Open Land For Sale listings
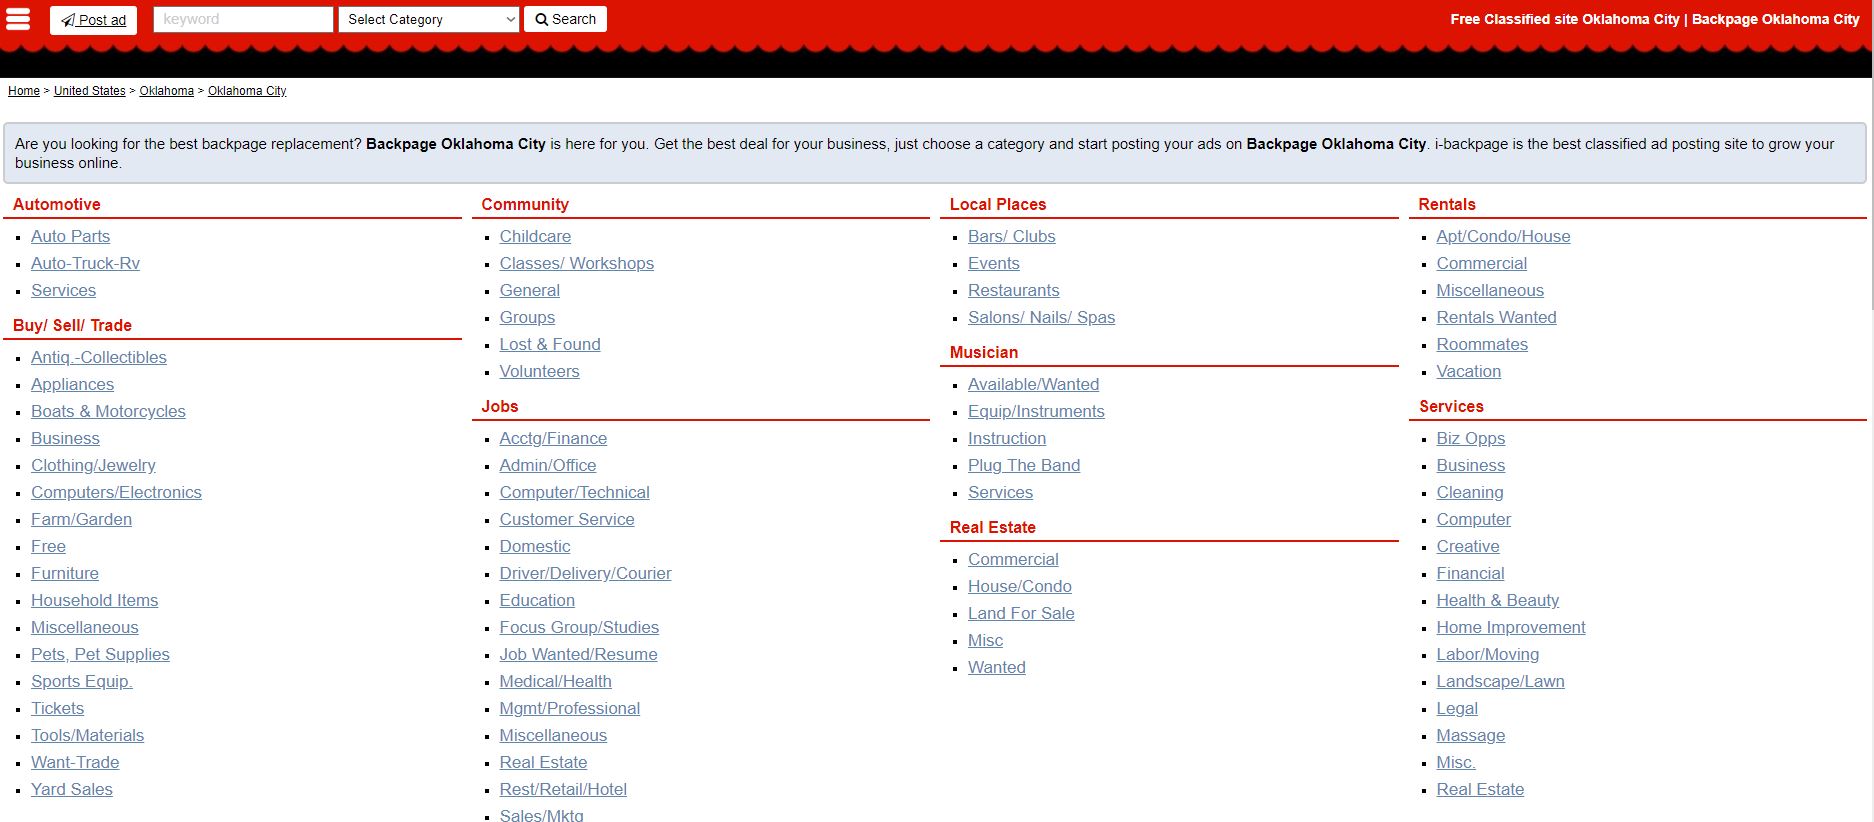 1022,613
